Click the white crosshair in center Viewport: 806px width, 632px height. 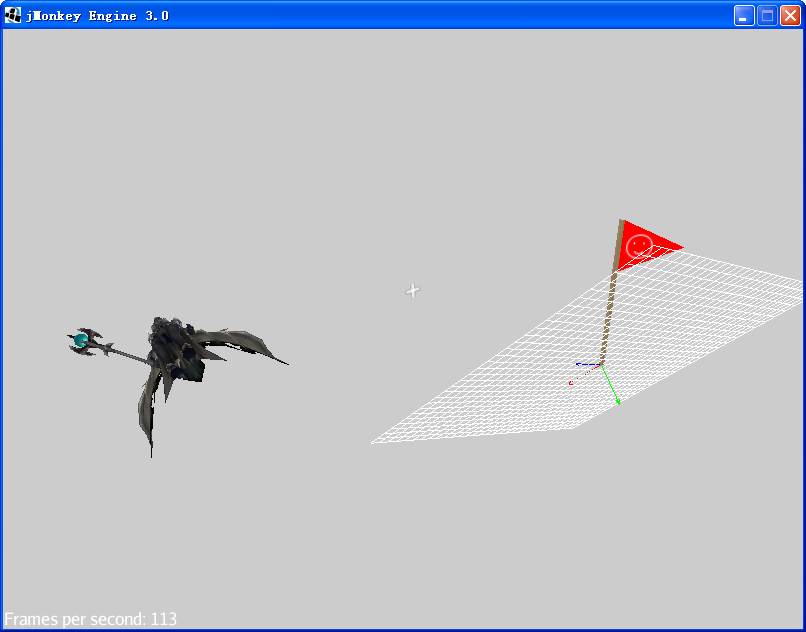click(413, 291)
